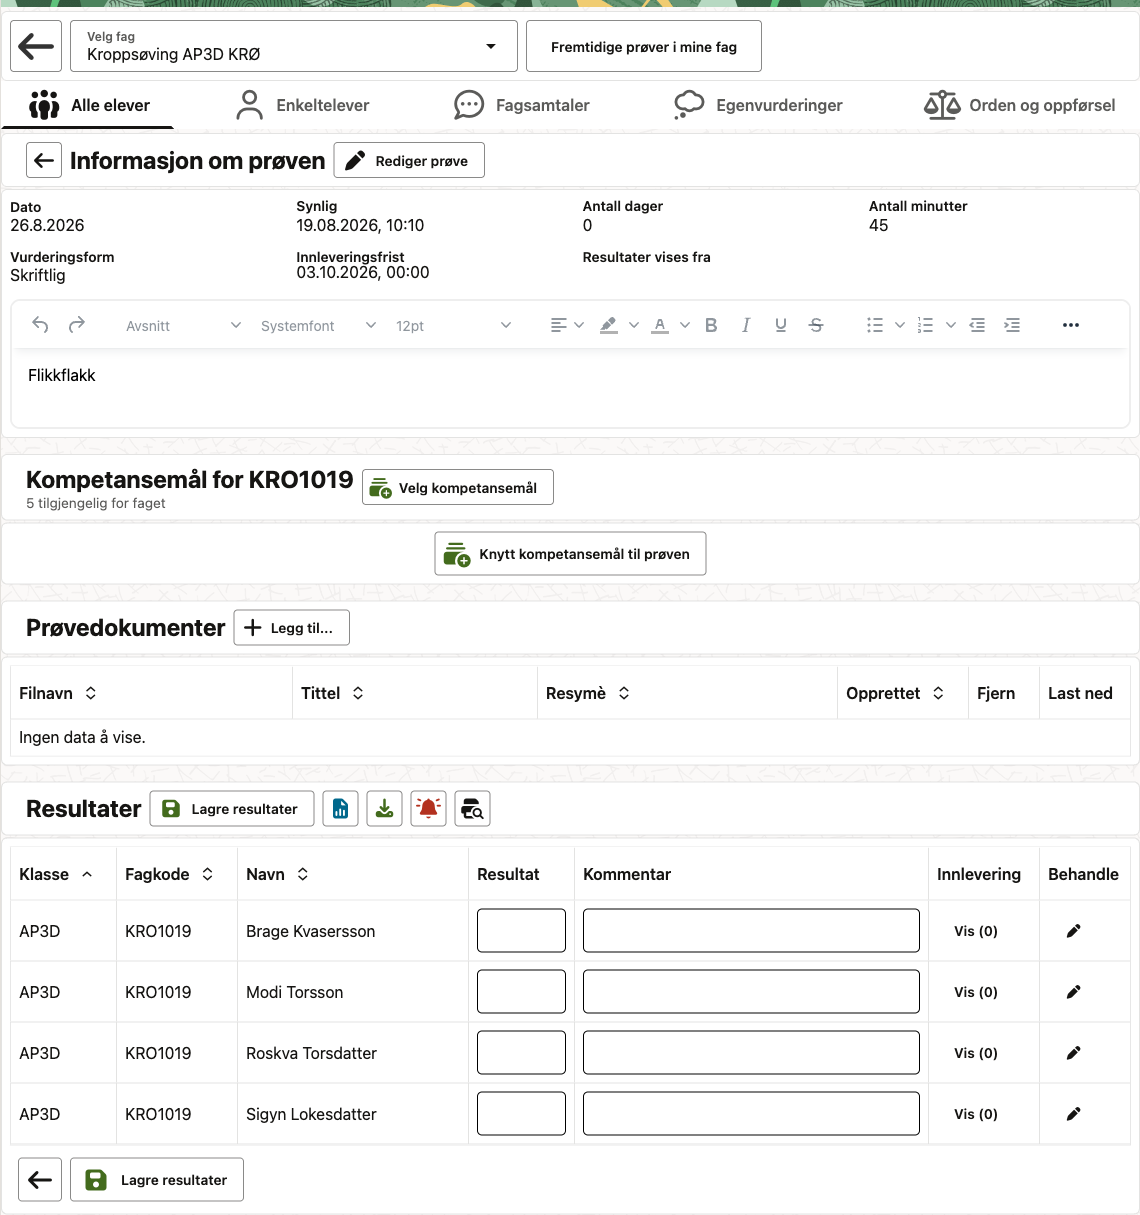Add a test document with Legg til...
This screenshot has height=1215, width=1140.
[291, 628]
